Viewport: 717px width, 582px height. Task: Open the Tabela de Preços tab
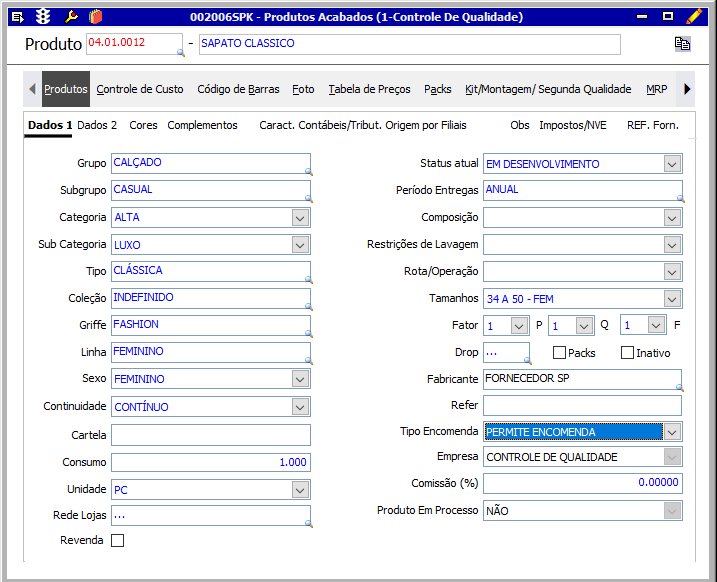369,89
